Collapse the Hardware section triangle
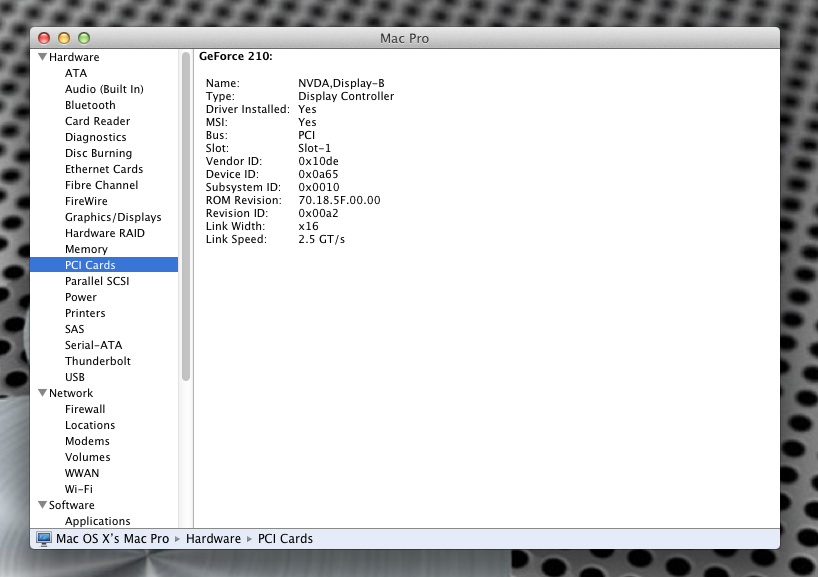The width and height of the screenshot is (818, 577). click(x=43, y=57)
